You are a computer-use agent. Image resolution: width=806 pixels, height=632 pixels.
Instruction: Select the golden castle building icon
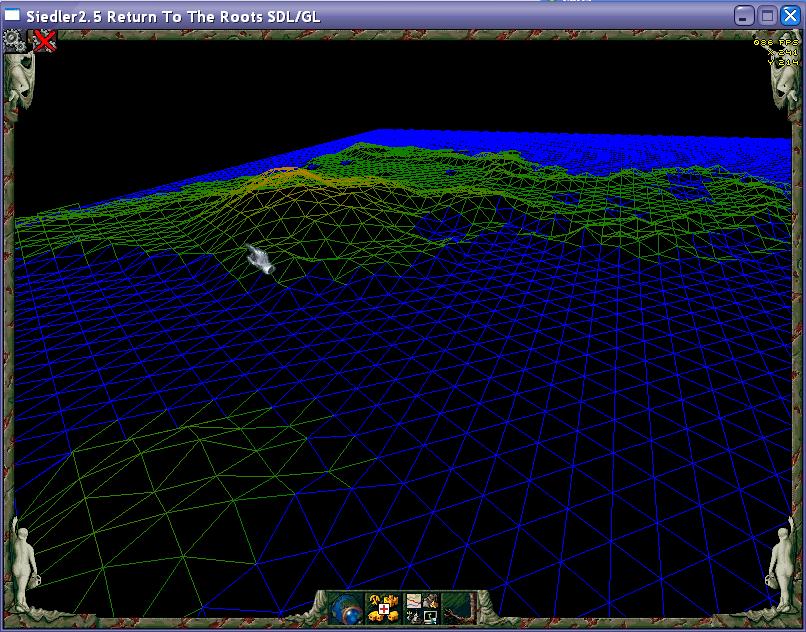[x=391, y=599]
